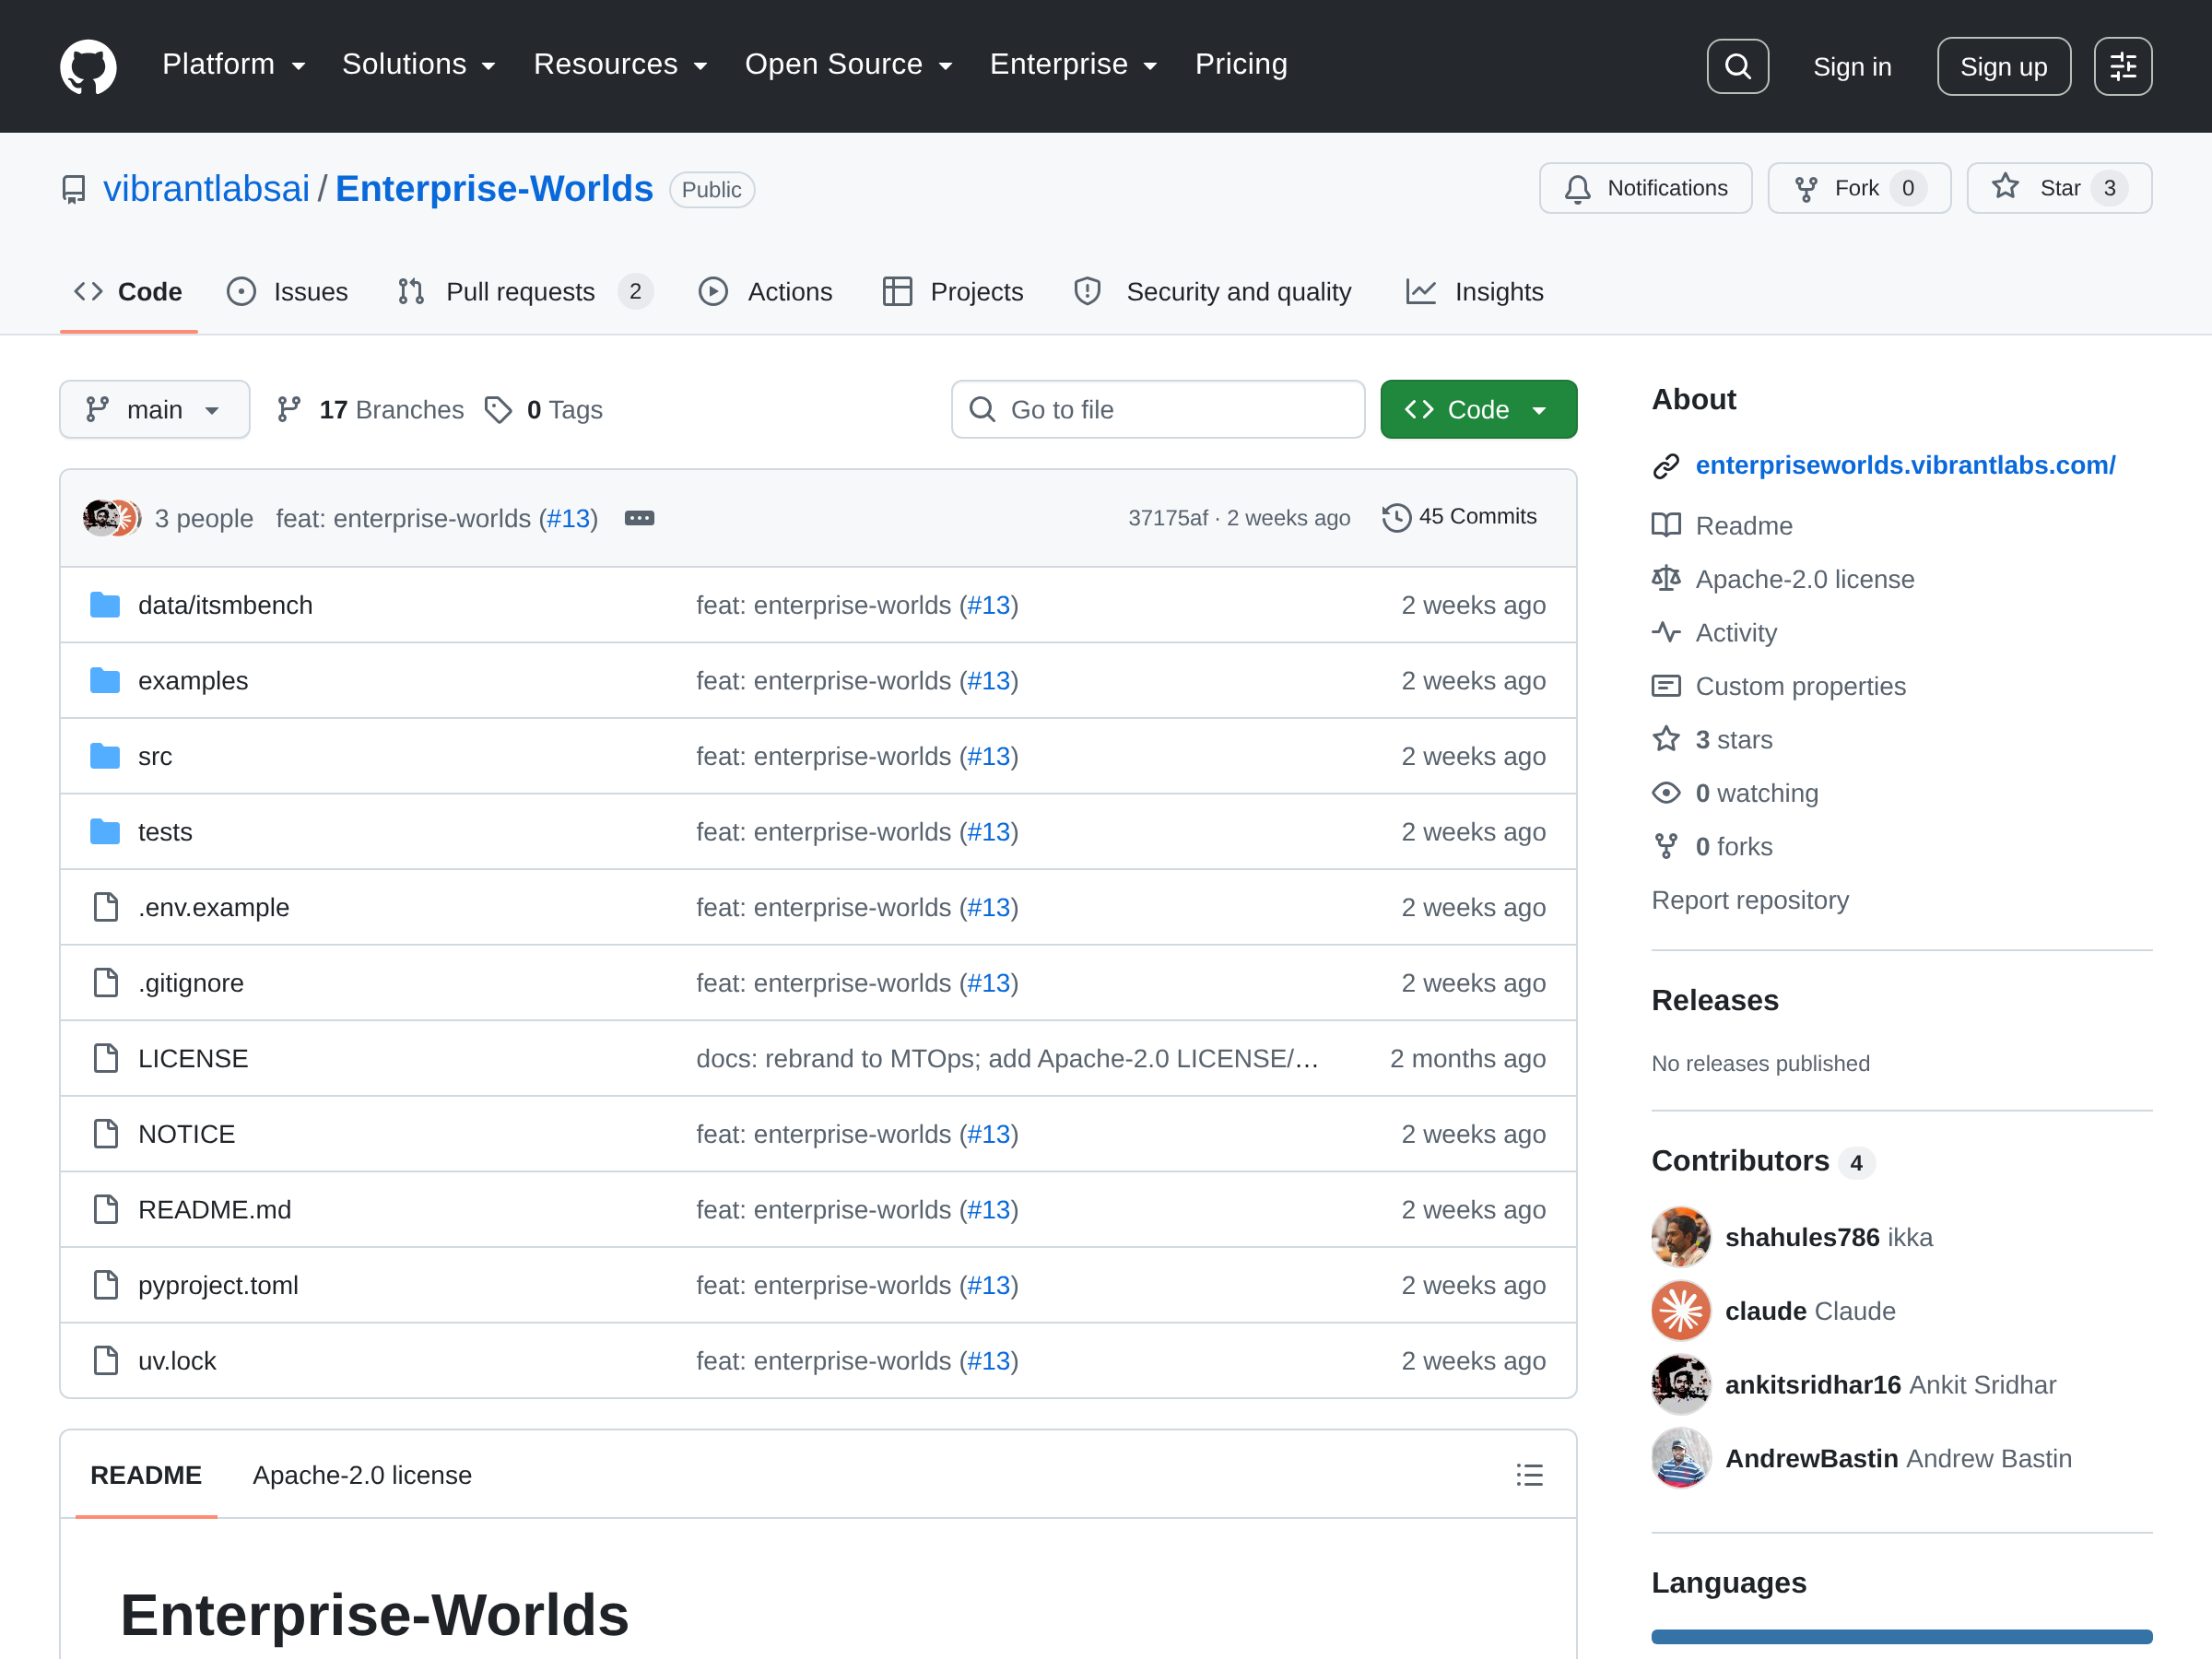Switch to the Pull requests tab
Screen dimensions: 2212x1659
pyautogui.click(x=524, y=292)
